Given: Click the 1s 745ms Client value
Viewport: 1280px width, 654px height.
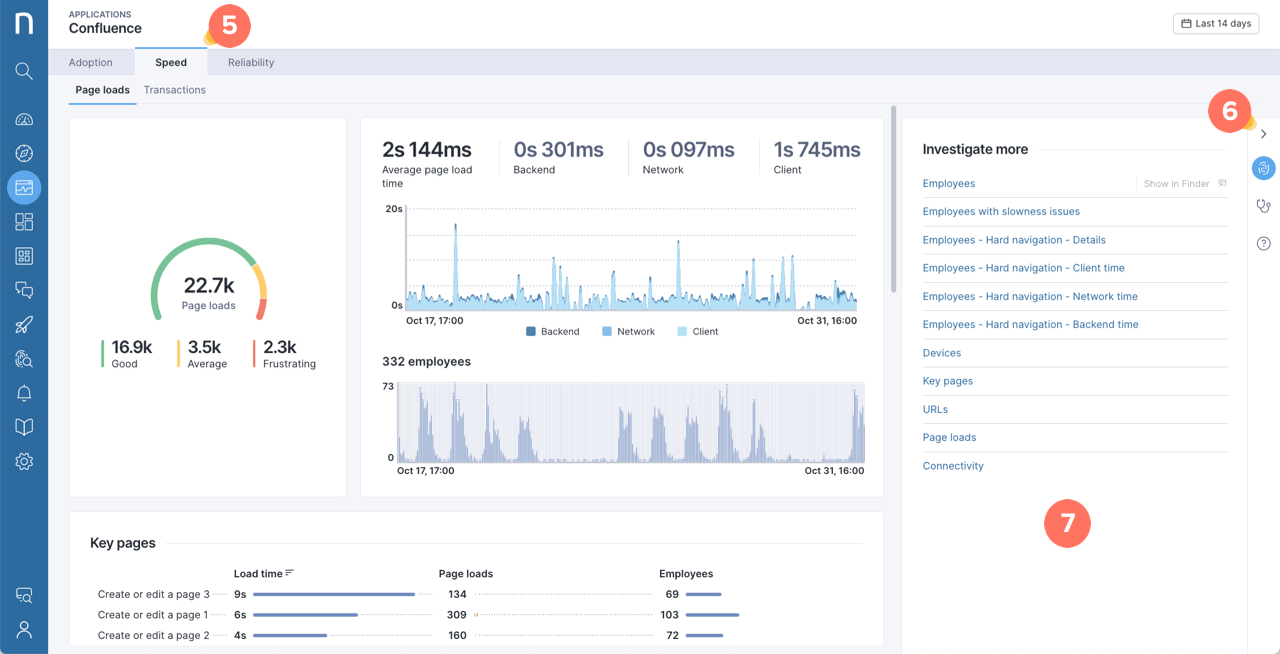Looking at the screenshot, I should [x=817, y=150].
